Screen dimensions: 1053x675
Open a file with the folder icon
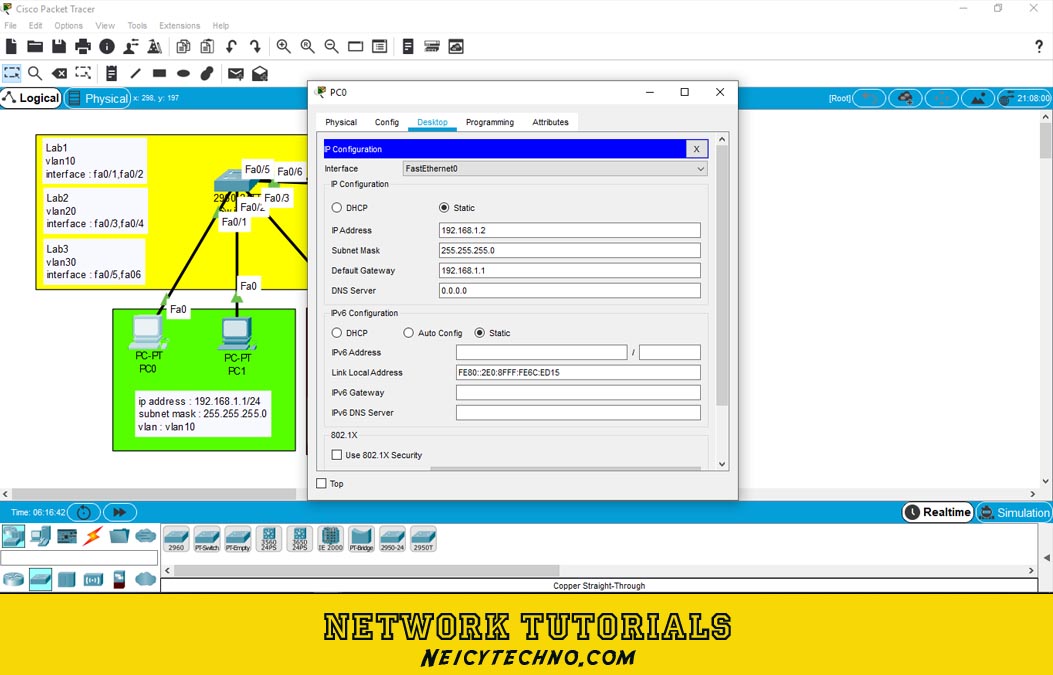click(x=35, y=46)
